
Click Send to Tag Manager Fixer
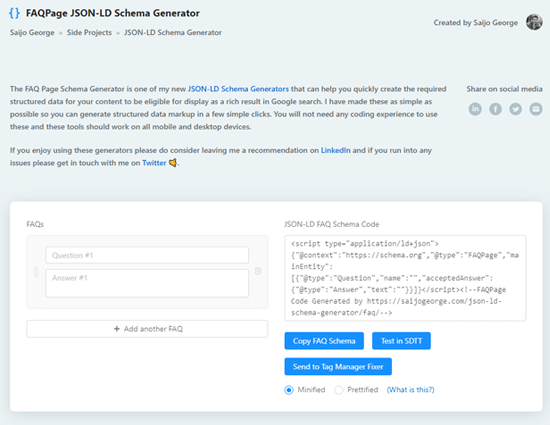click(x=338, y=366)
